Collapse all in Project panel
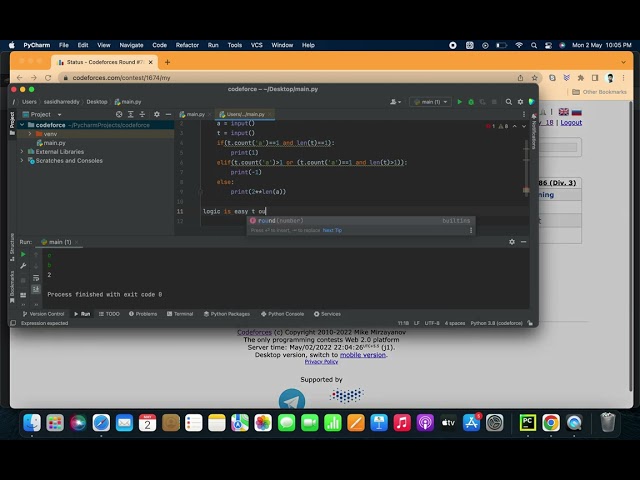This screenshot has width=640, height=480. (142, 114)
